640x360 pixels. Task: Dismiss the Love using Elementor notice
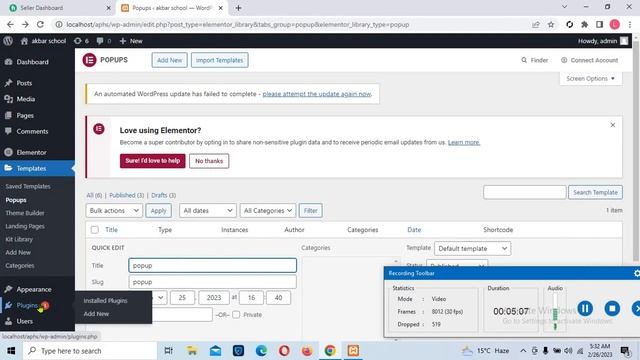[613, 125]
